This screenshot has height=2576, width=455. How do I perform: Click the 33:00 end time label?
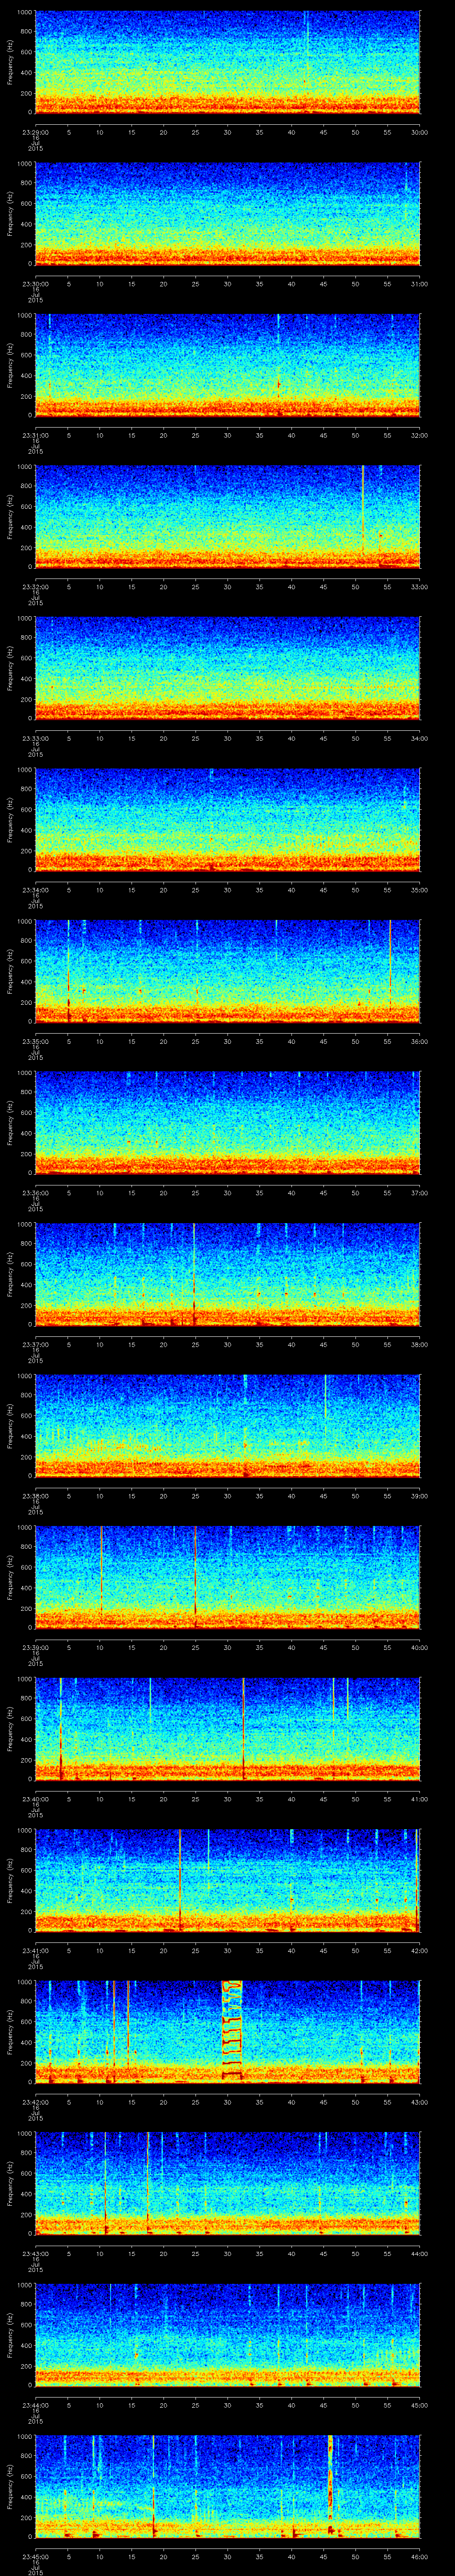point(419,586)
